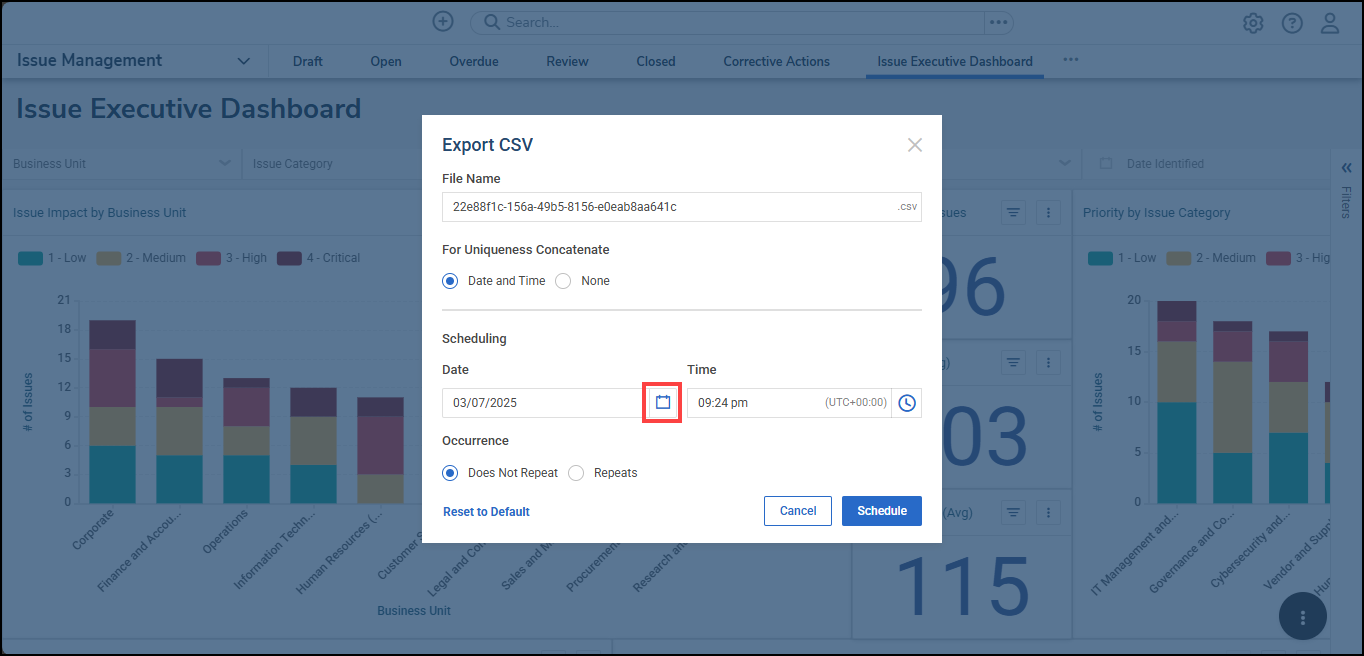Select the None uniqueness radio option
1364x656 pixels.
563,281
